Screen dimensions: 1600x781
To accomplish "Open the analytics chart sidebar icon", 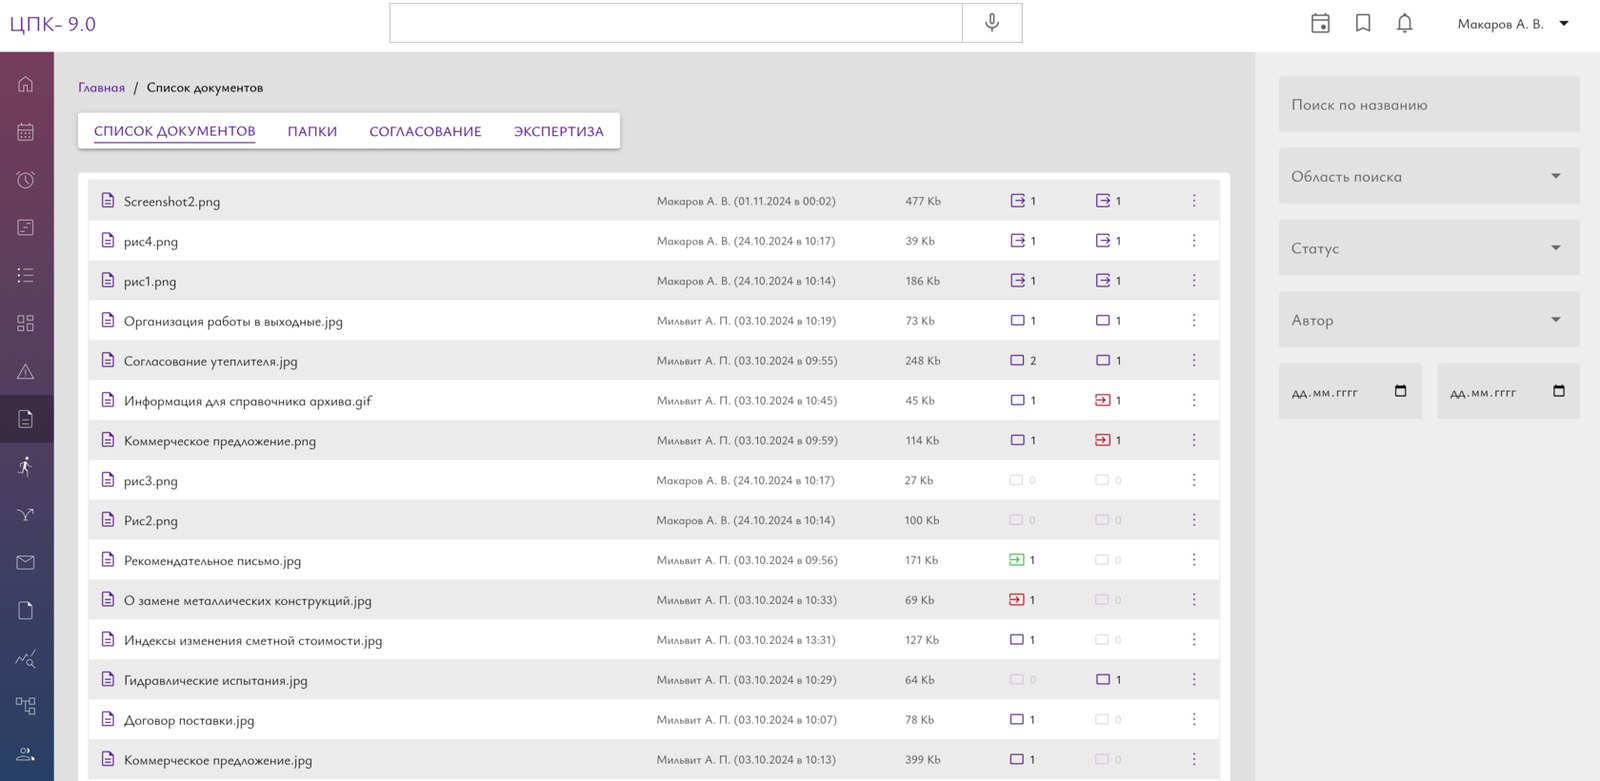I will click(x=26, y=659).
